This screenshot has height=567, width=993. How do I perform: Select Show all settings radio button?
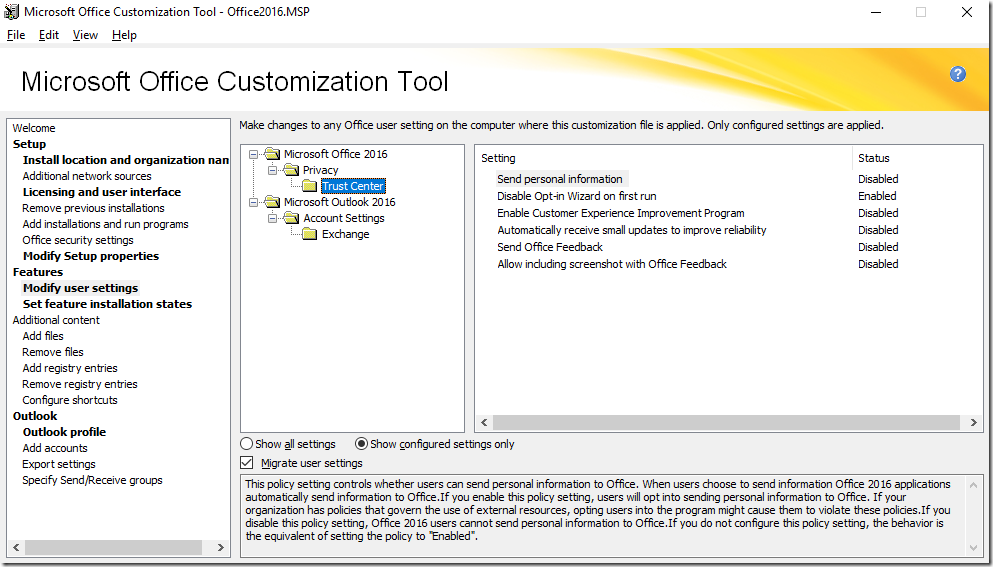(x=246, y=444)
